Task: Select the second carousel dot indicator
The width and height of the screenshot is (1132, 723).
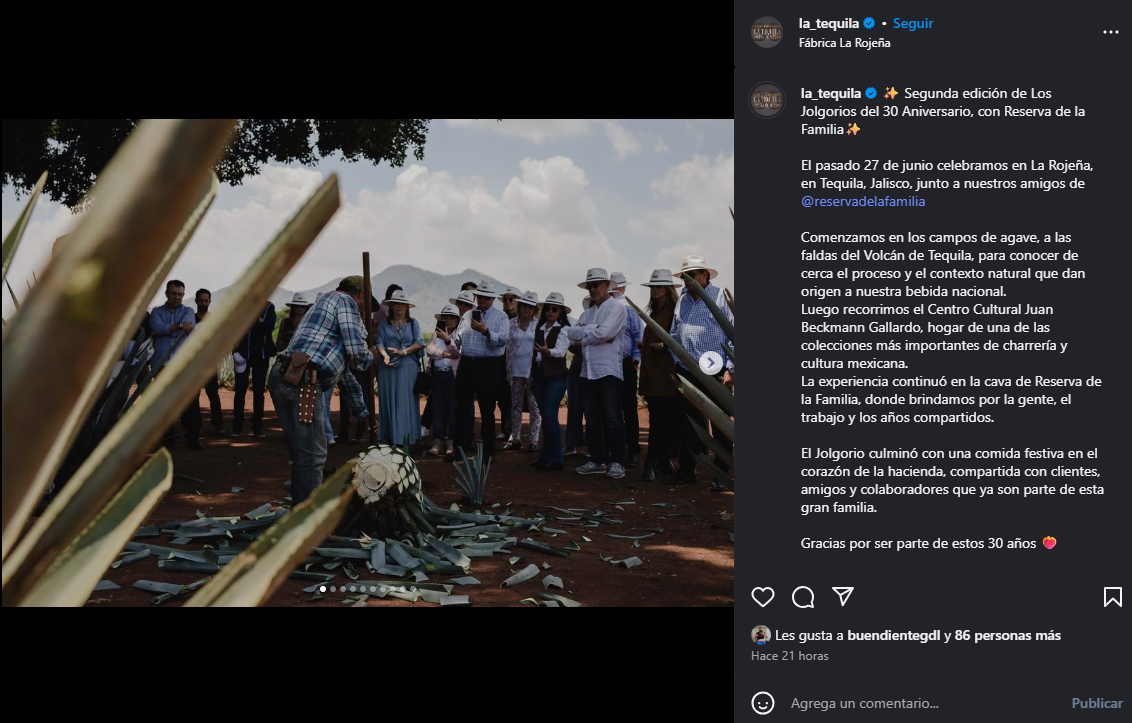Action: [333, 589]
